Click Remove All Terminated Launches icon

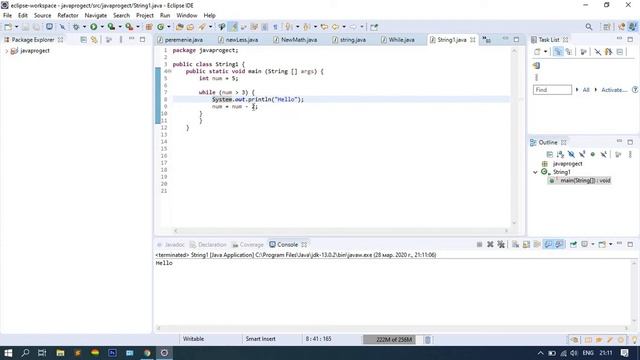501,244
